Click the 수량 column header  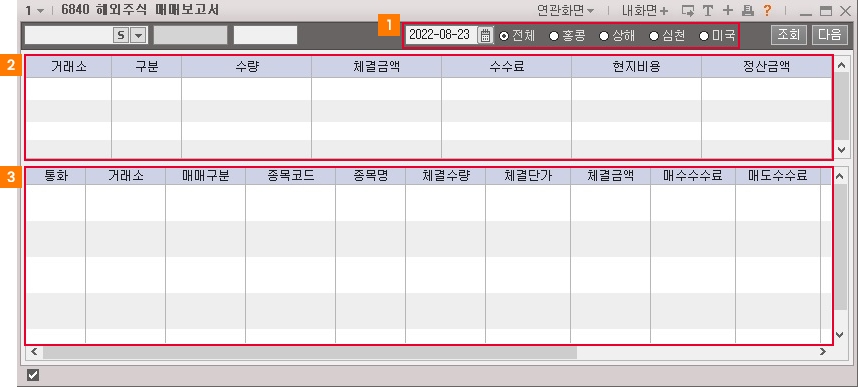click(247, 67)
